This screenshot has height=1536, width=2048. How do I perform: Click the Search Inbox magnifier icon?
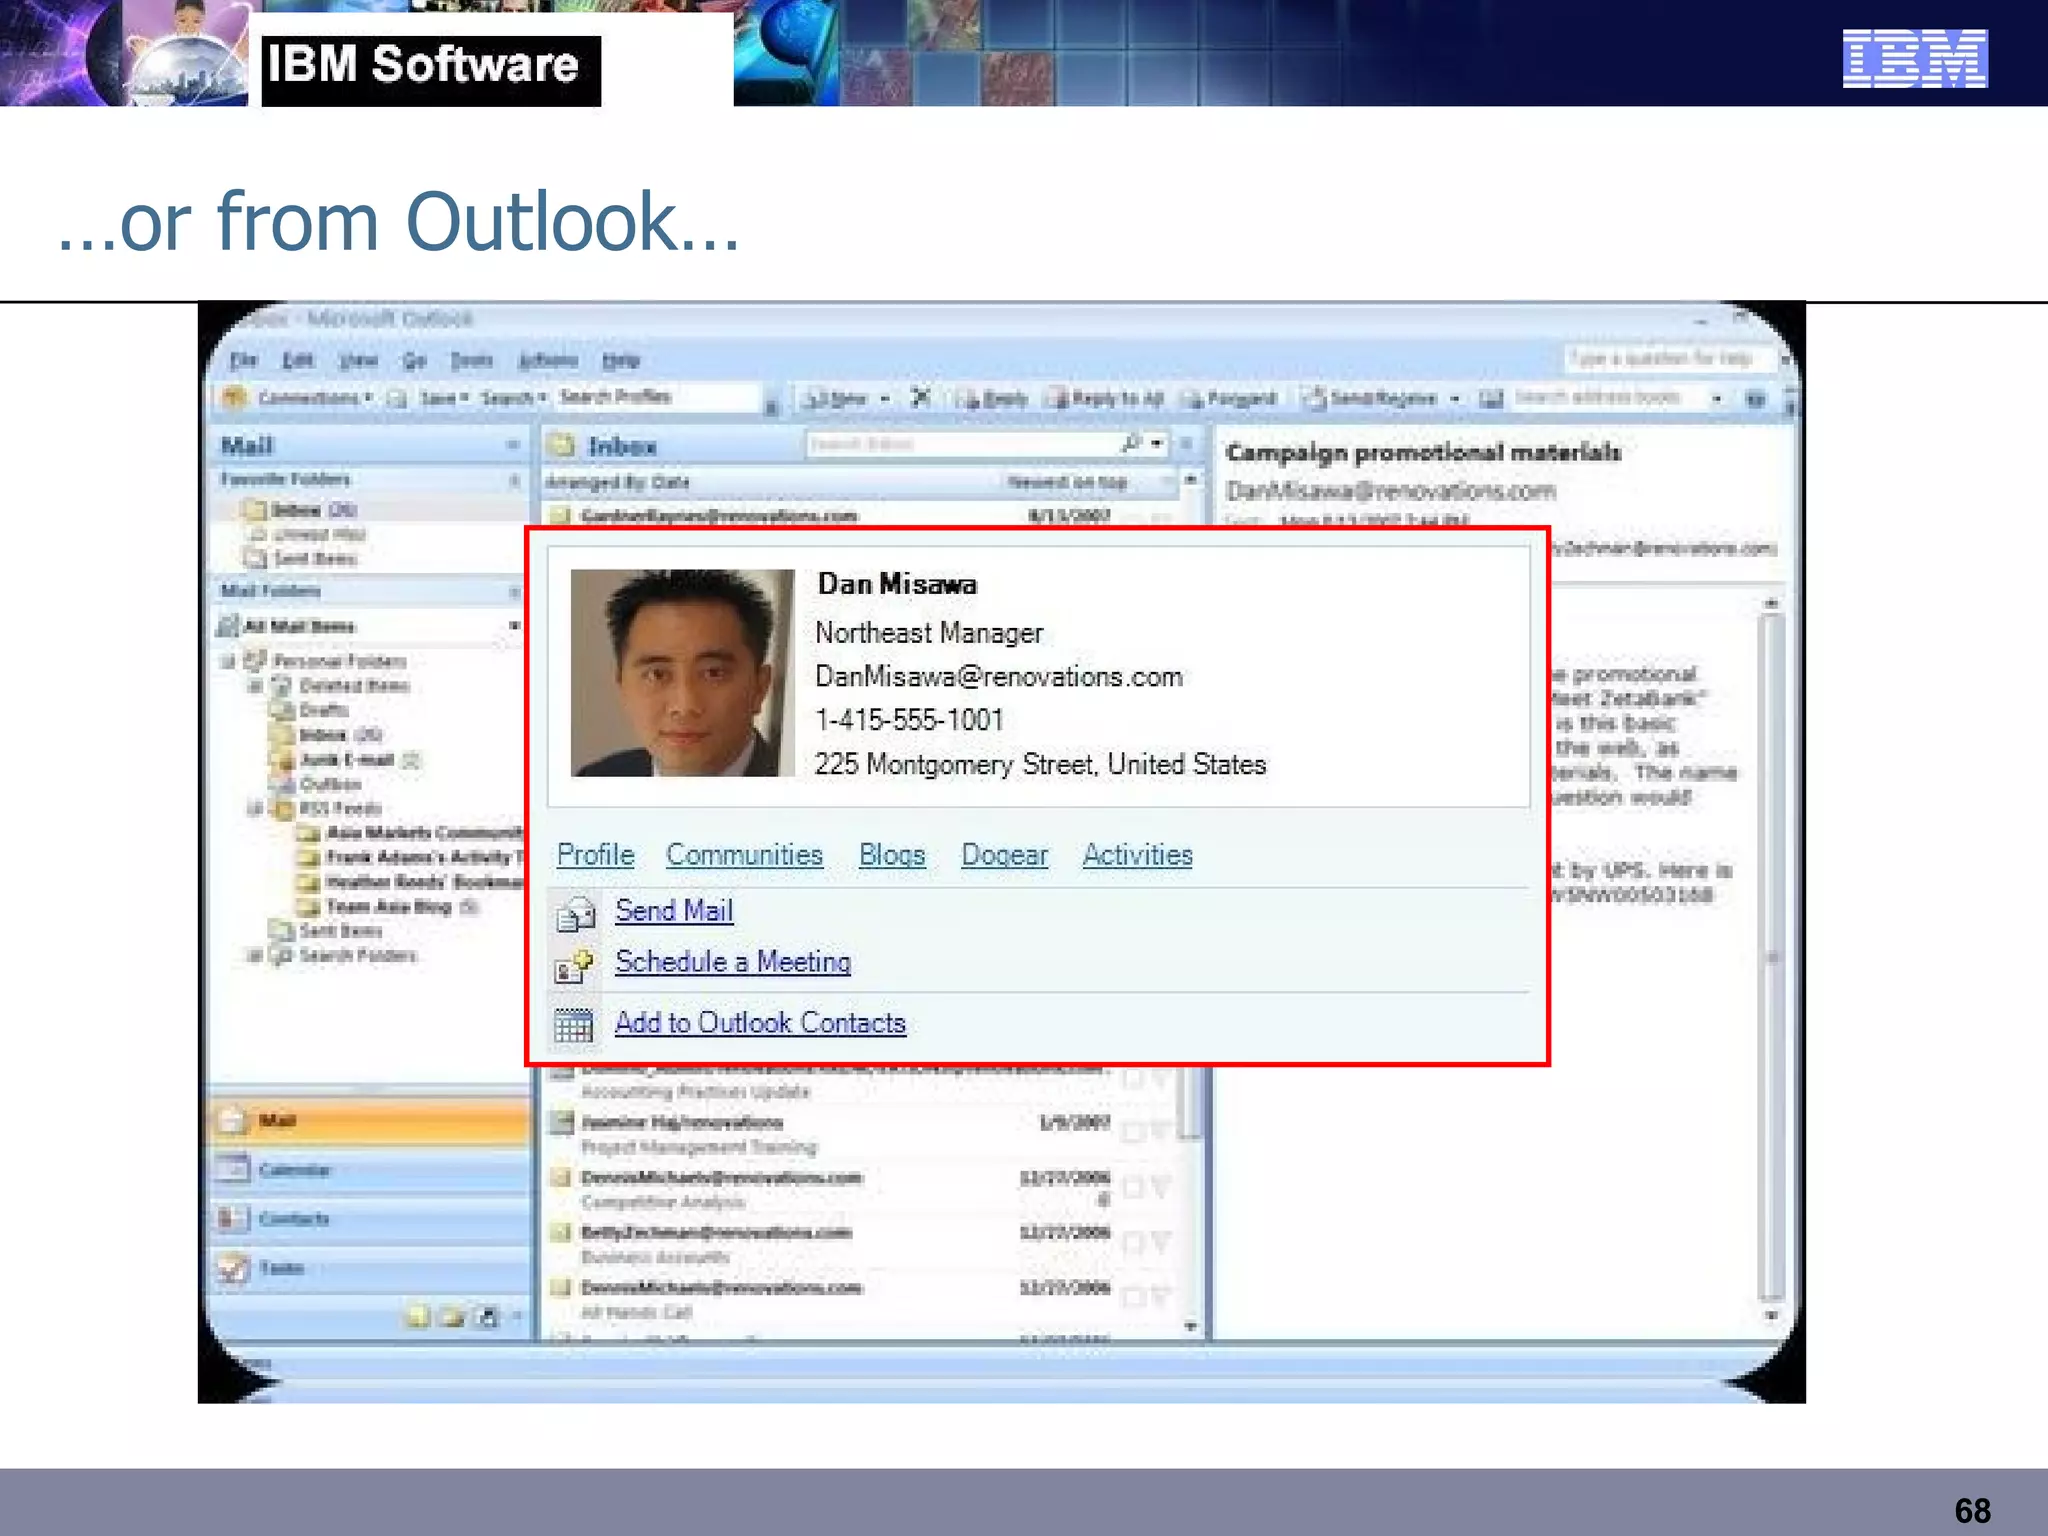point(1131,443)
